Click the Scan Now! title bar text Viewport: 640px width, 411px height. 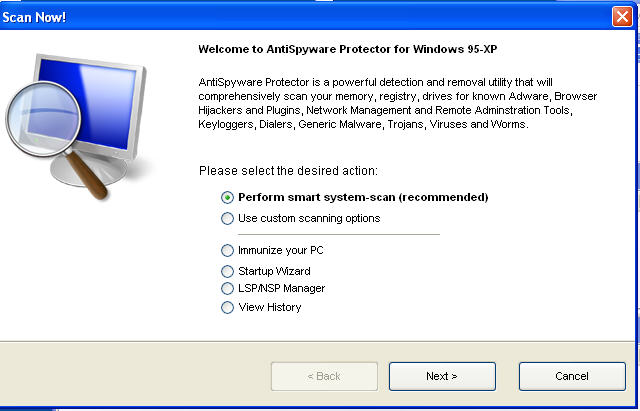[x=34, y=17]
